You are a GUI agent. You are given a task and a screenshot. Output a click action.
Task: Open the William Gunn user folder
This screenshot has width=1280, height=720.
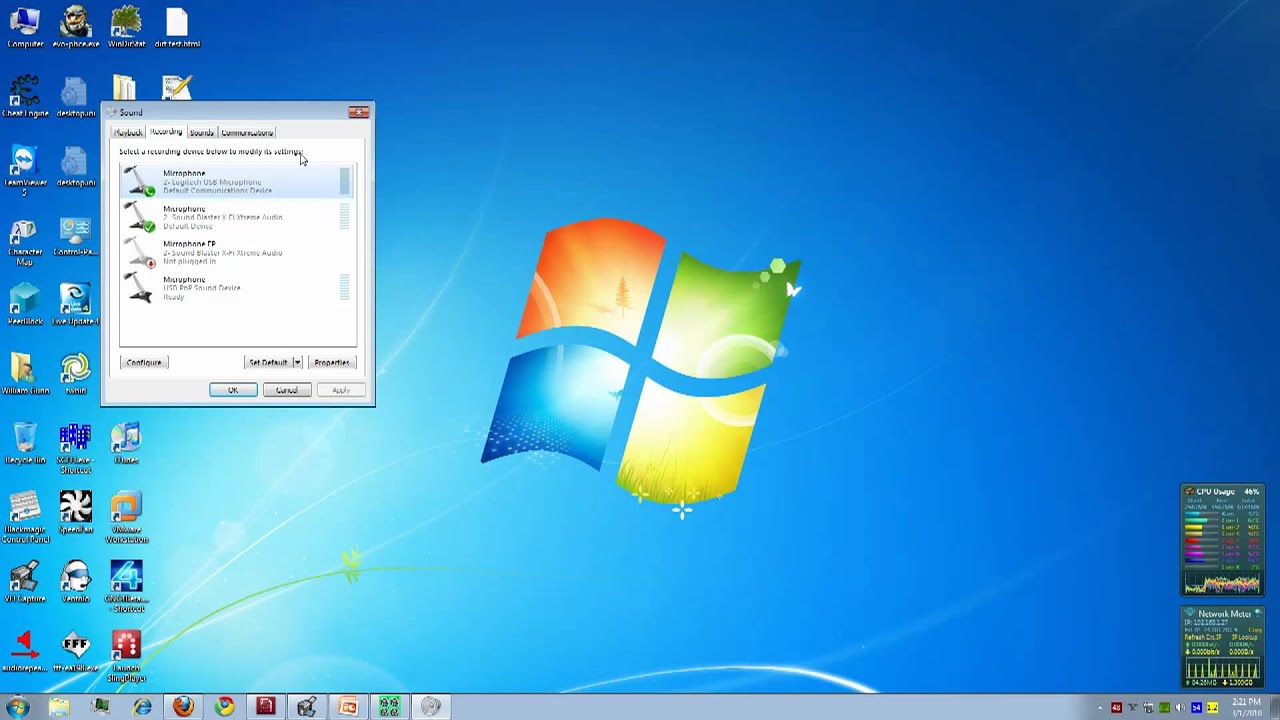pyautogui.click(x=25, y=374)
